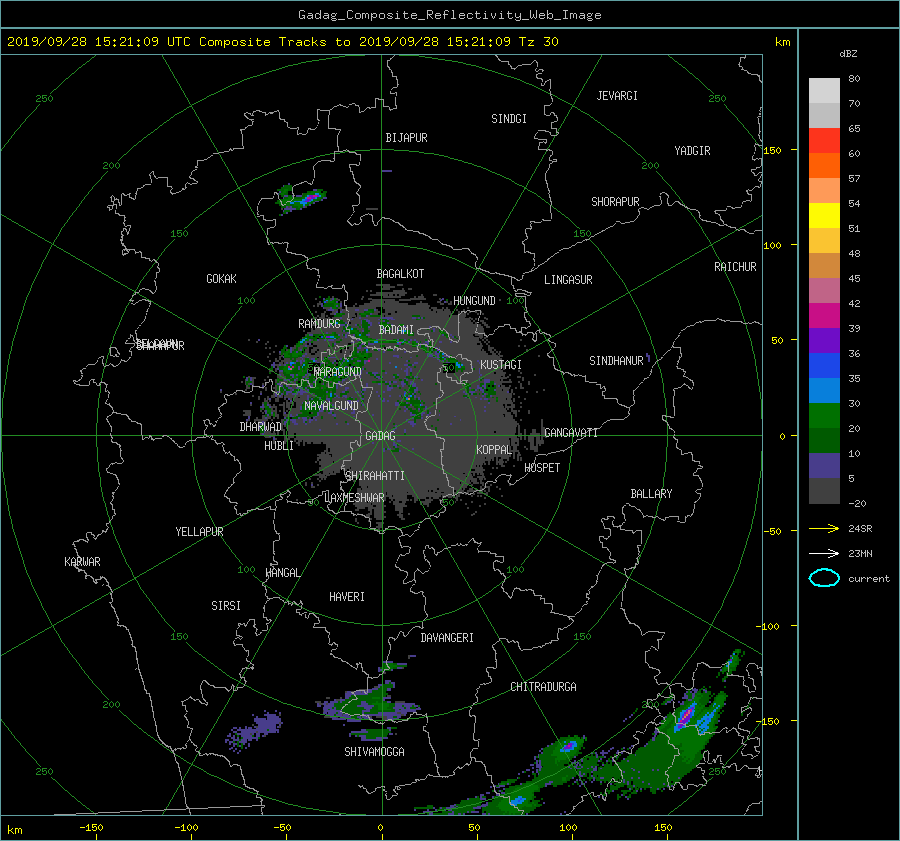Click the gray -20 dBZ color swatch

click(x=824, y=491)
